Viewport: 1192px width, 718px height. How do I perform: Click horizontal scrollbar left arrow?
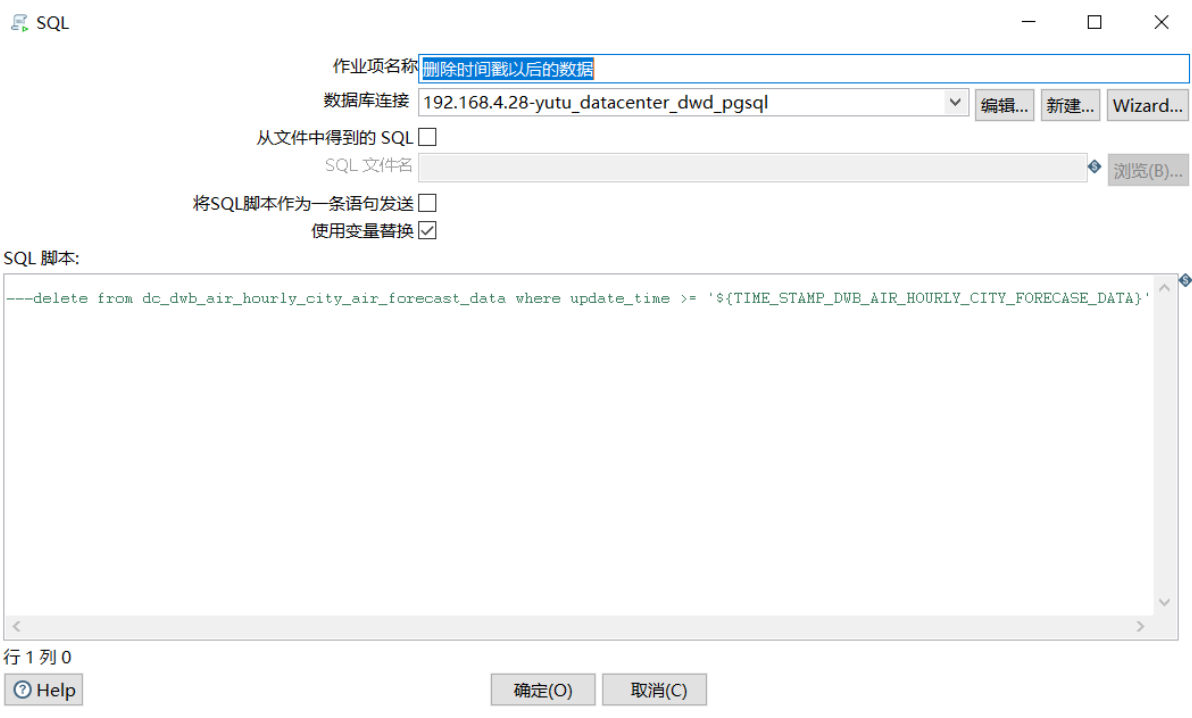pos(16,626)
